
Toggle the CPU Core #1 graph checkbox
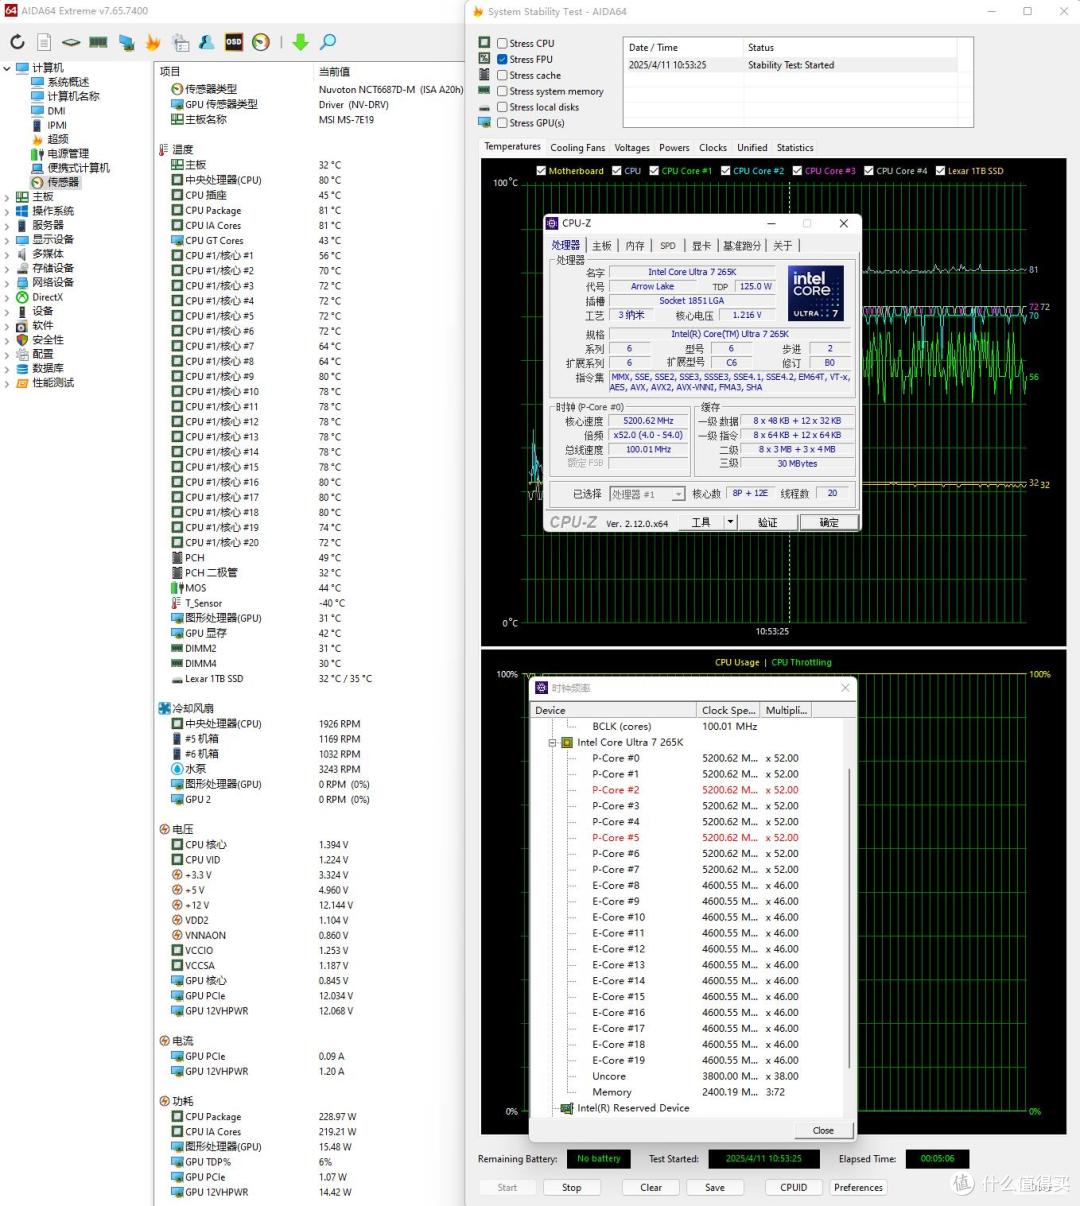(x=654, y=171)
